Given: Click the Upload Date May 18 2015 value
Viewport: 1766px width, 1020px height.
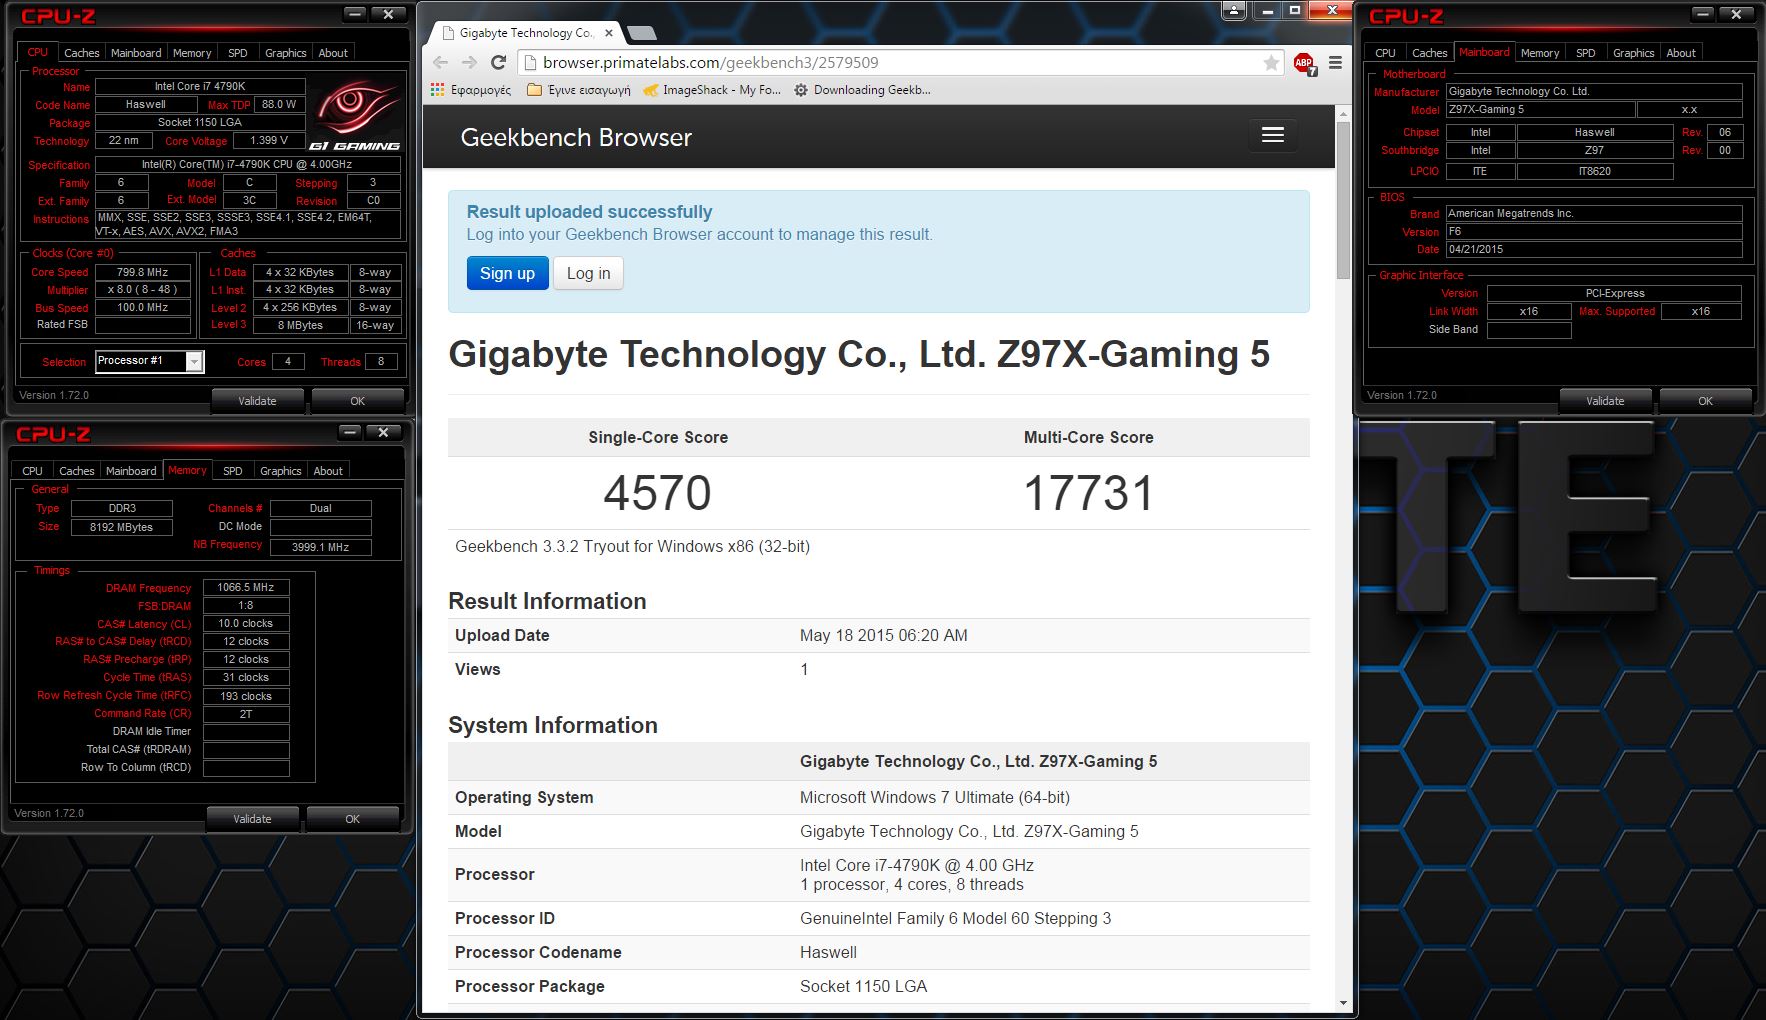Looking at the screenshot, I should (x=884, y=635).
